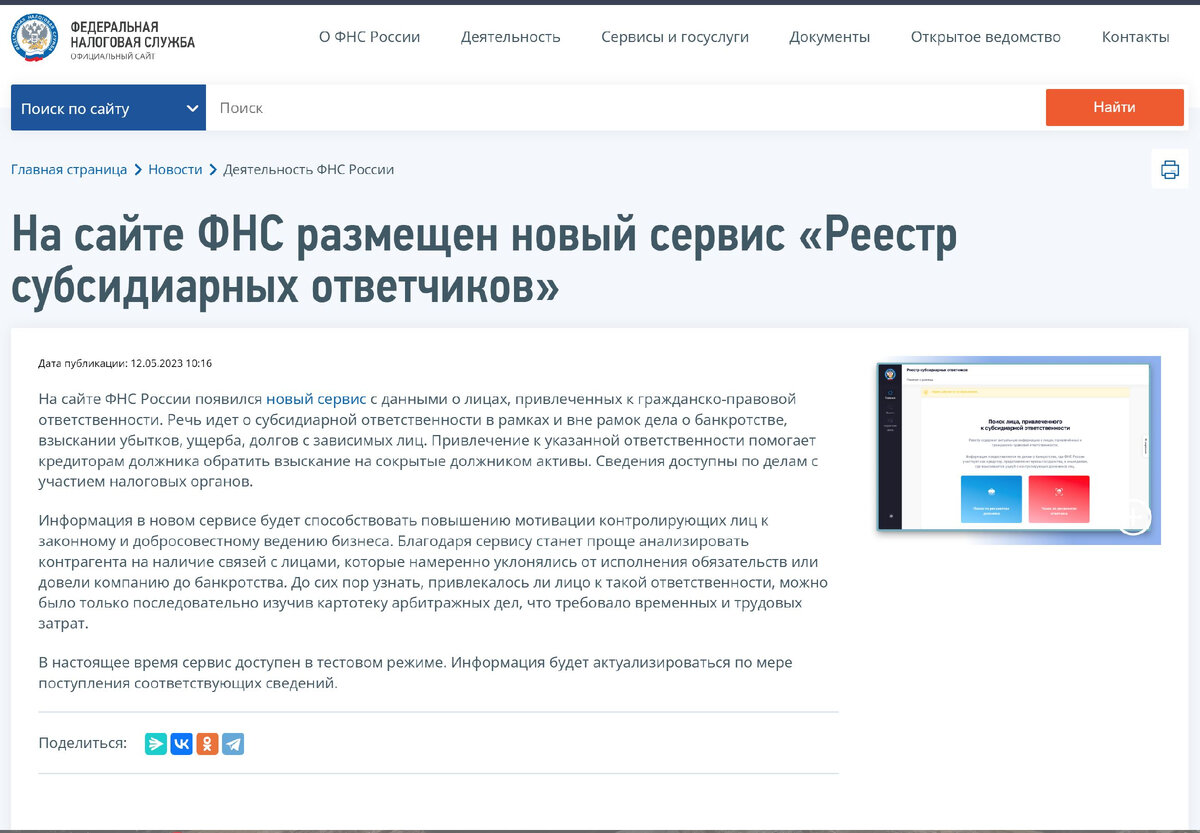Click the «Дата публикации: 12.05.2023 10:16» text
Screen dimensions: 1200x833
point(125,363)
